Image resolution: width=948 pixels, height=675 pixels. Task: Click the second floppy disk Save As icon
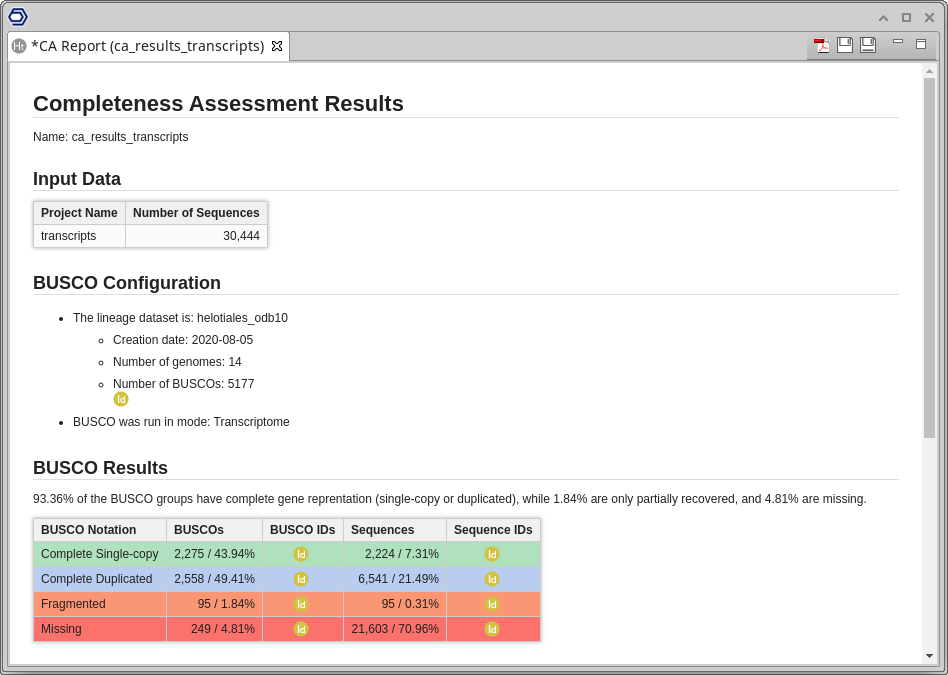[x=868, y=45]
